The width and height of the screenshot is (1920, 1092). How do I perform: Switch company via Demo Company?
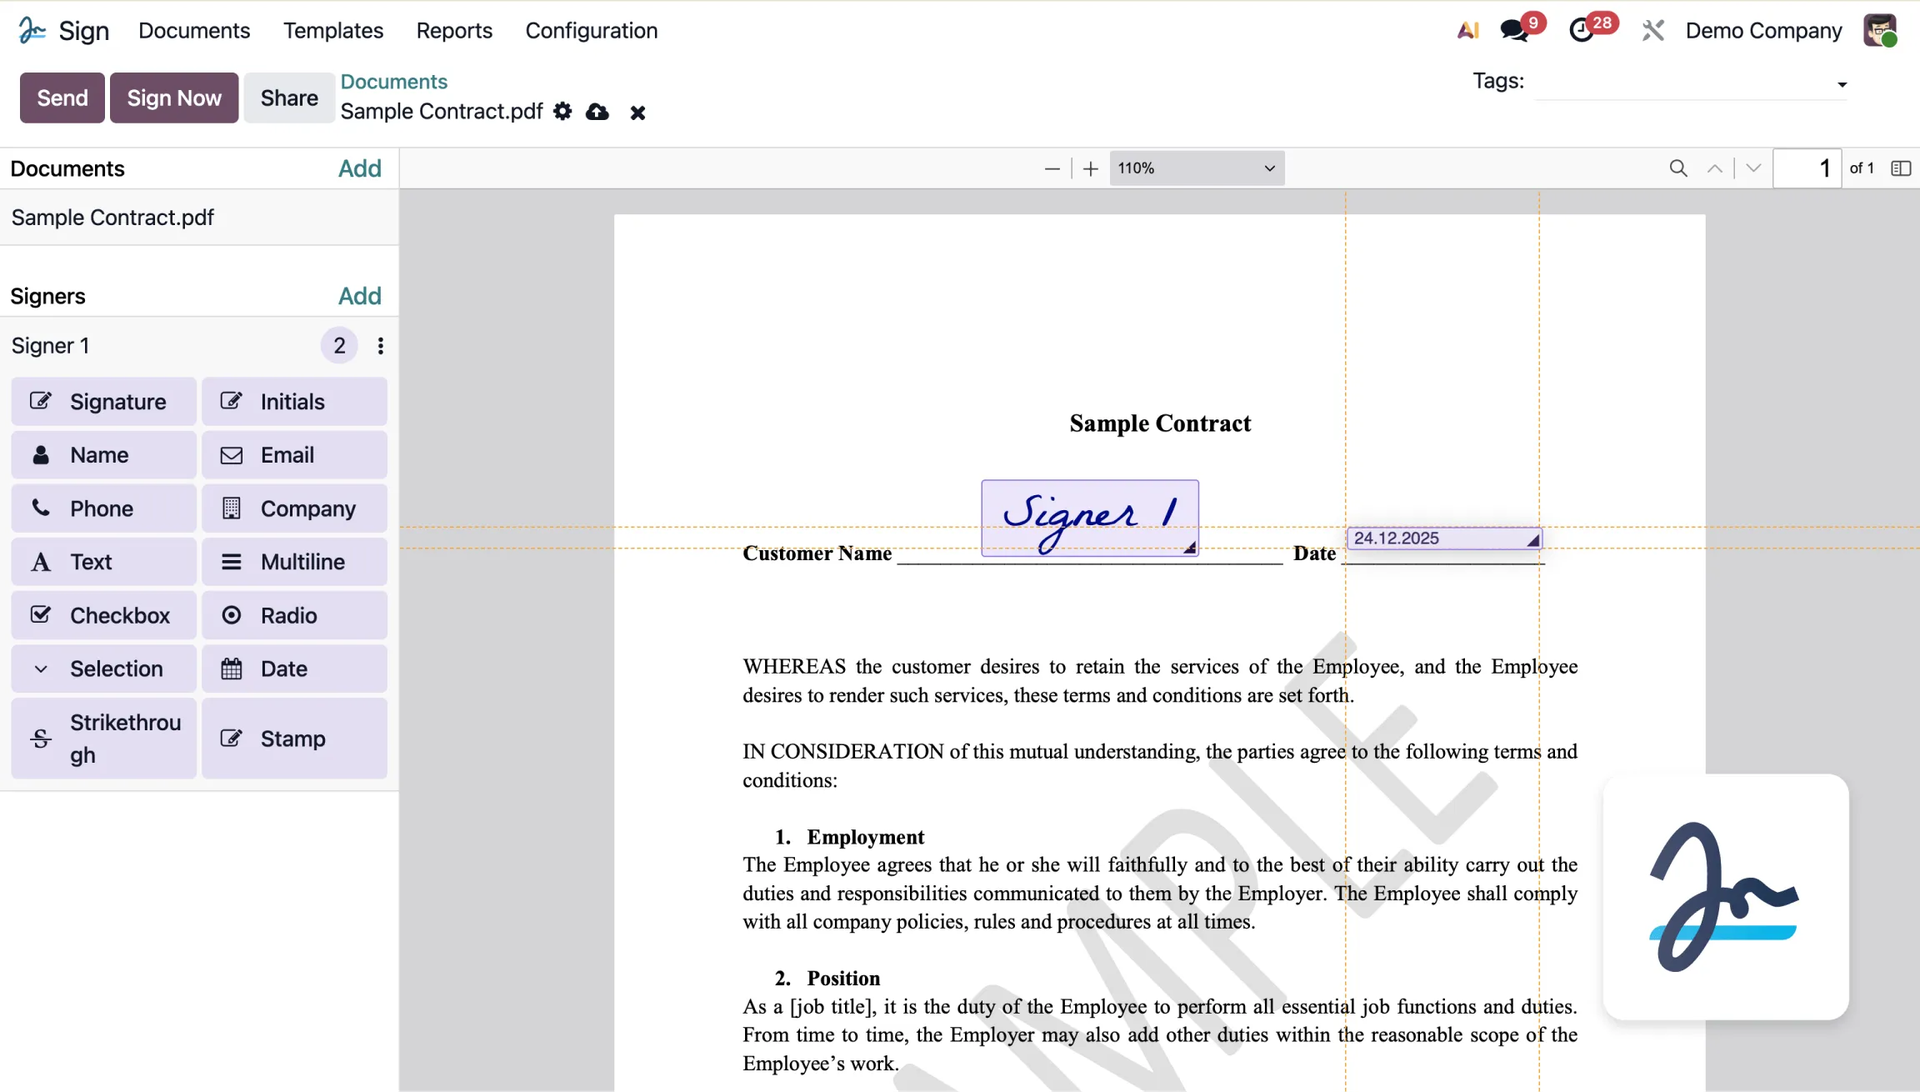(1763, 31)
